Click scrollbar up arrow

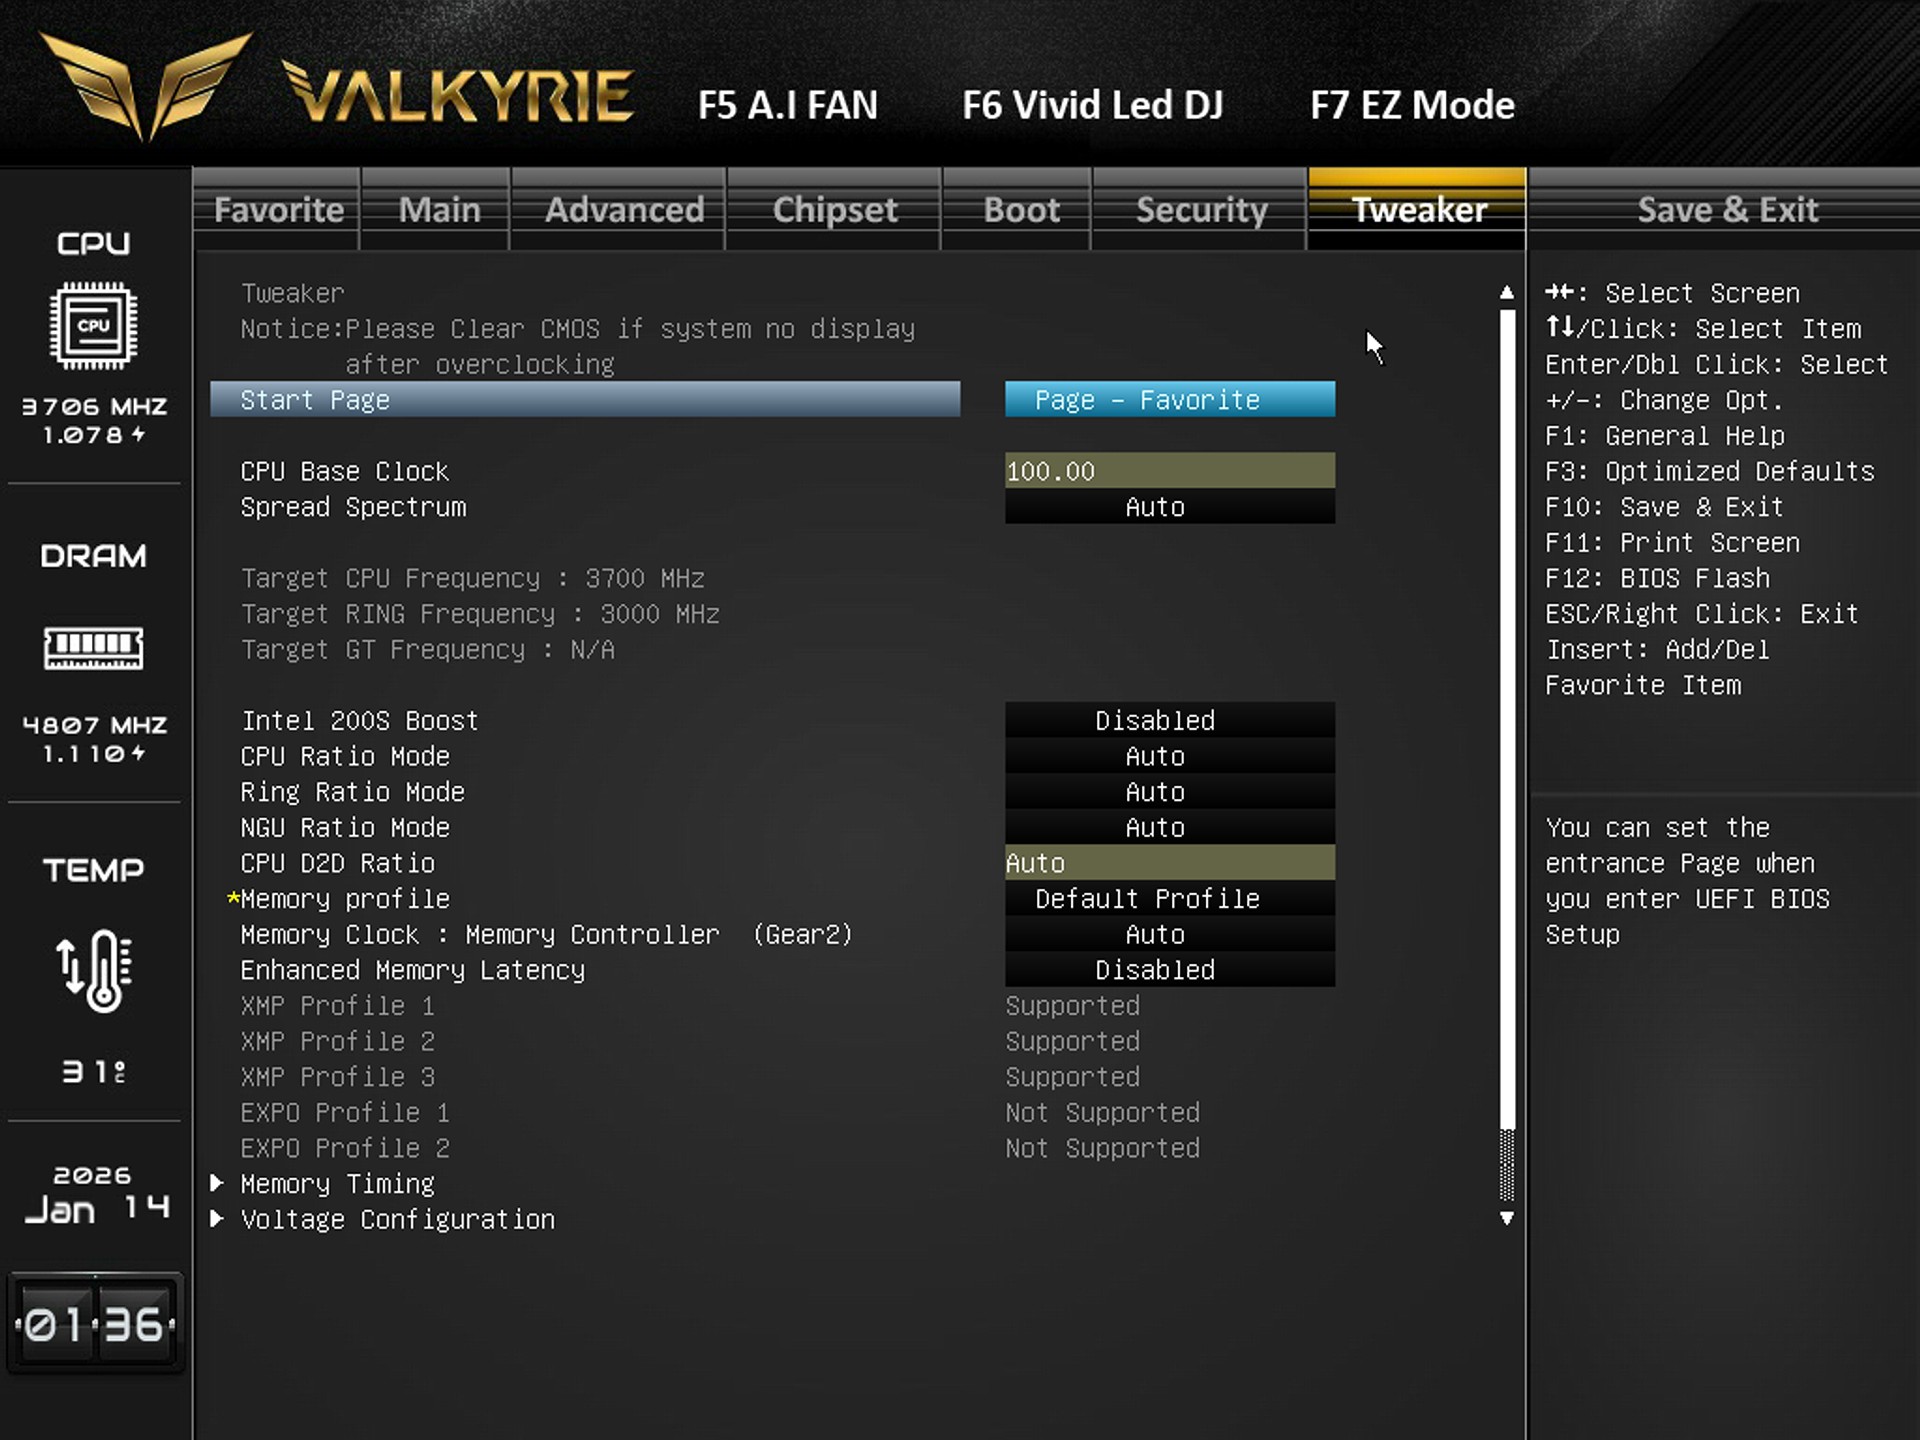[x=1507, y=293]
